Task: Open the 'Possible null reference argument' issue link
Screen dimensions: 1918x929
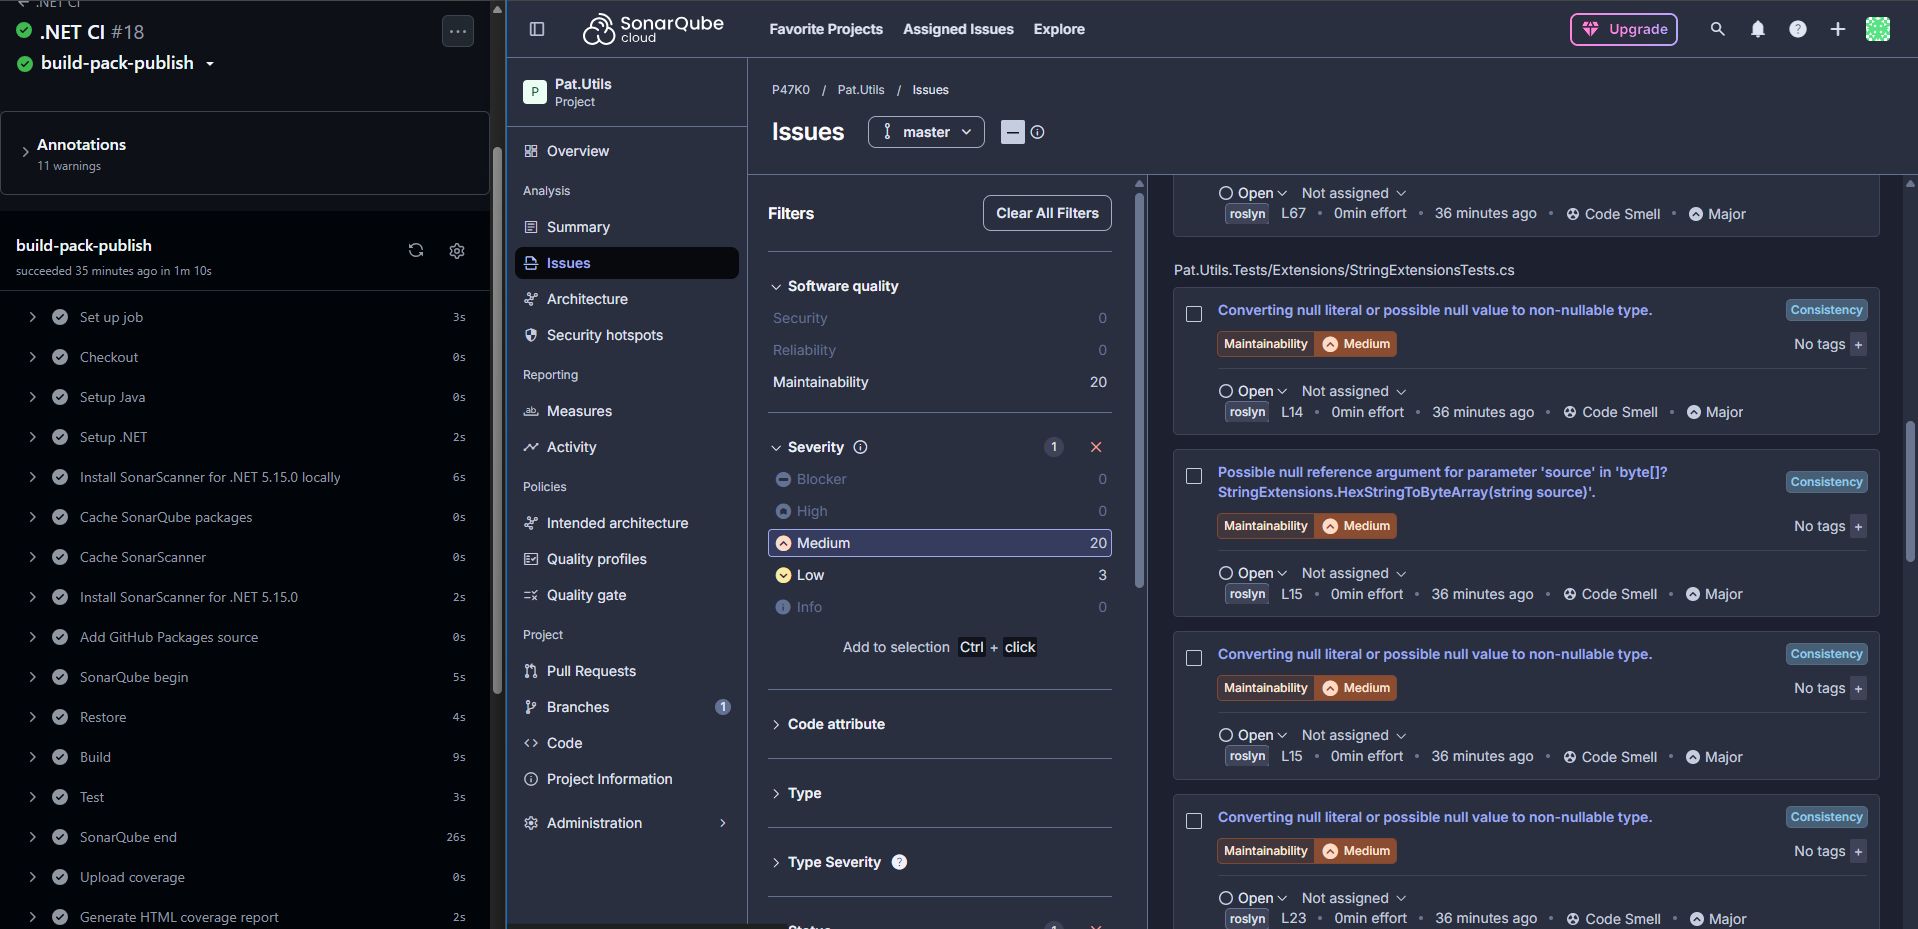Action: tap(1442, 482)
